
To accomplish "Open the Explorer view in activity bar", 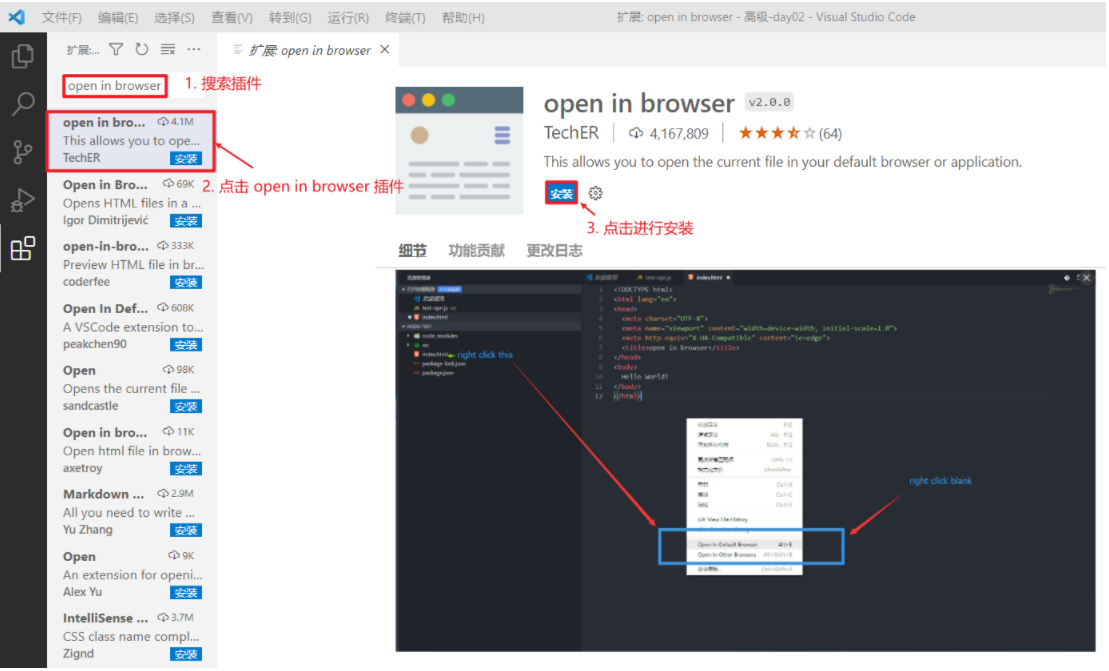I will pyautogui.click(x=23, y=56).
